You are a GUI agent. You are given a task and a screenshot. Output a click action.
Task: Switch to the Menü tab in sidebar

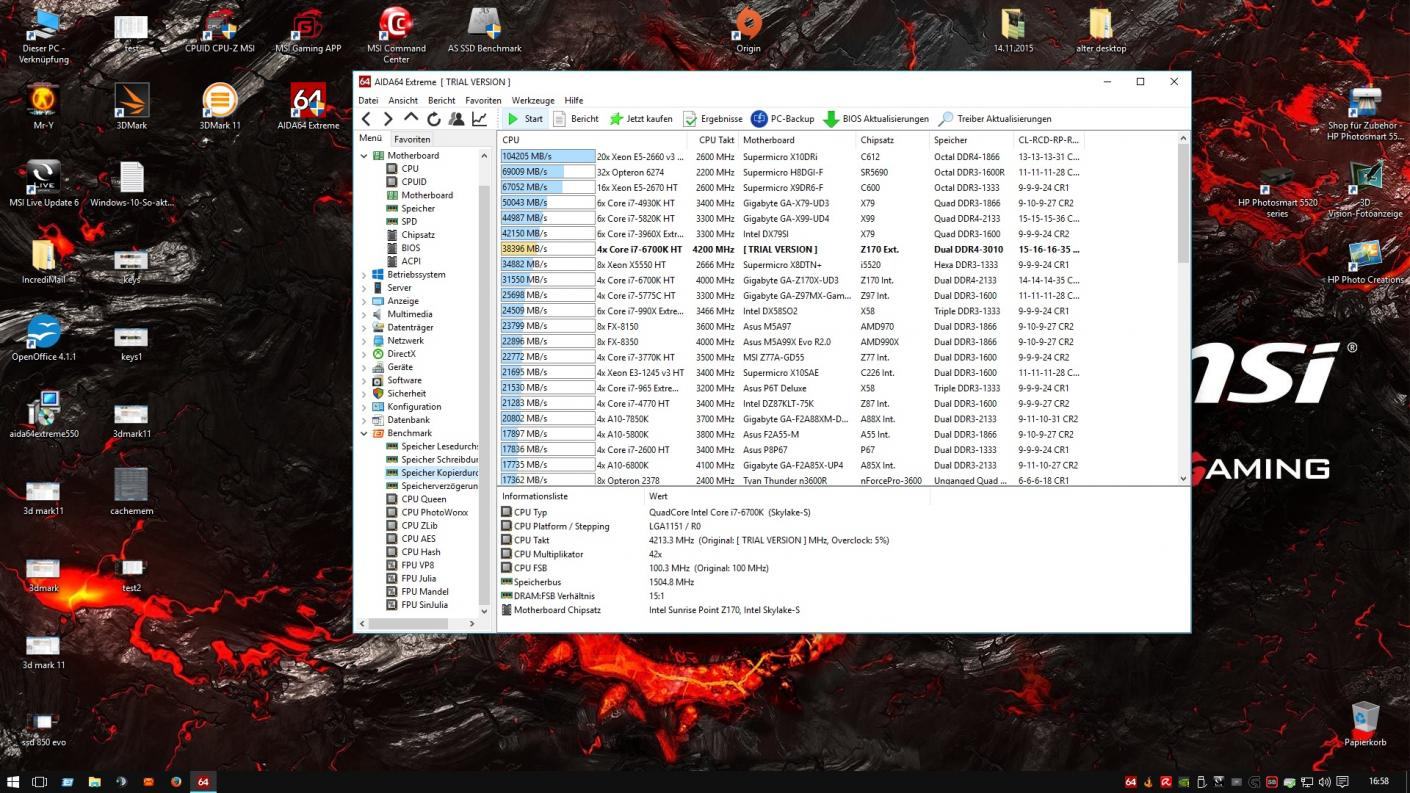pos(370,139)
